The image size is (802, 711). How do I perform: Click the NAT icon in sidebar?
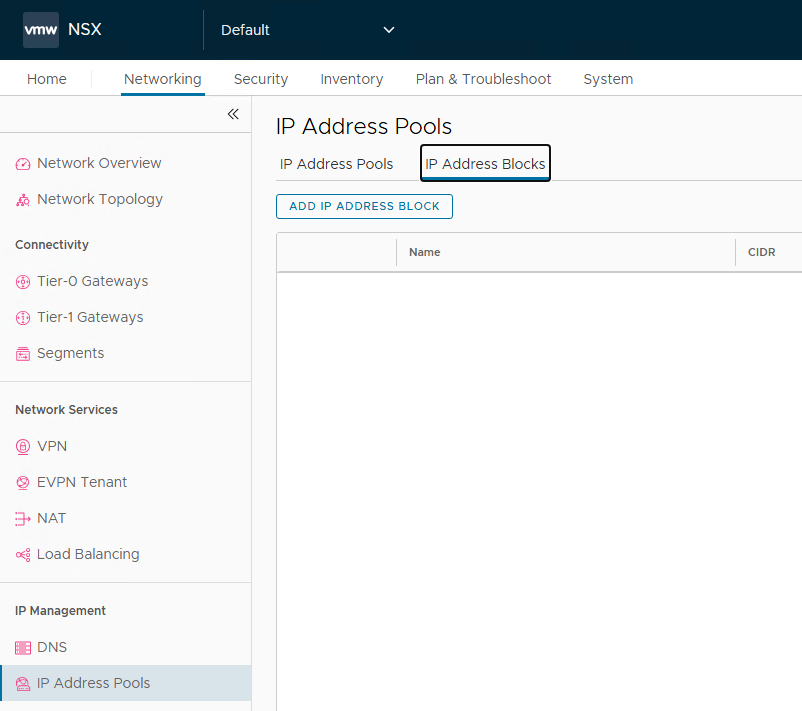[23, 519]
